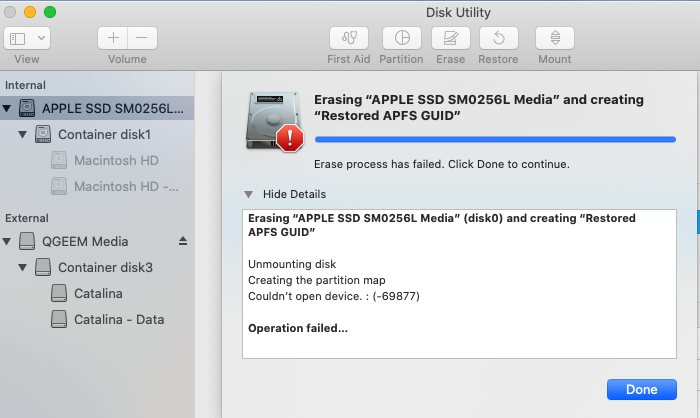Select the QGEEM Media label
The image size is (700, 418).
[85, 242]
